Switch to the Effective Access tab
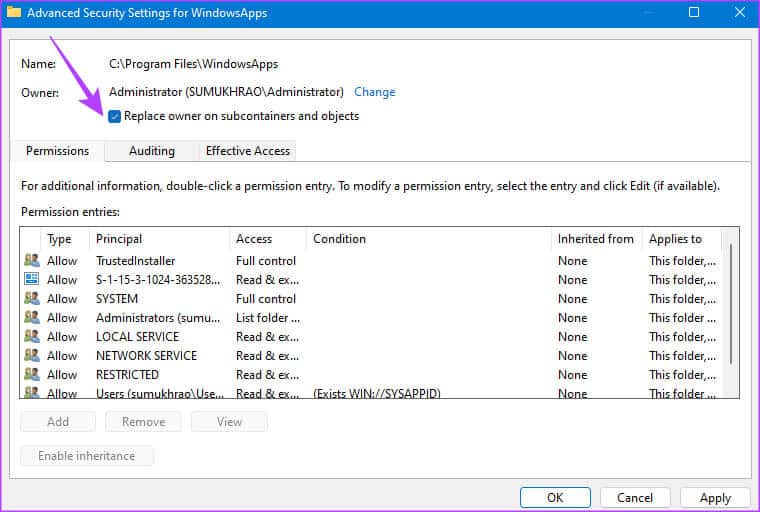Screen dimensions: 760x512 248,151
